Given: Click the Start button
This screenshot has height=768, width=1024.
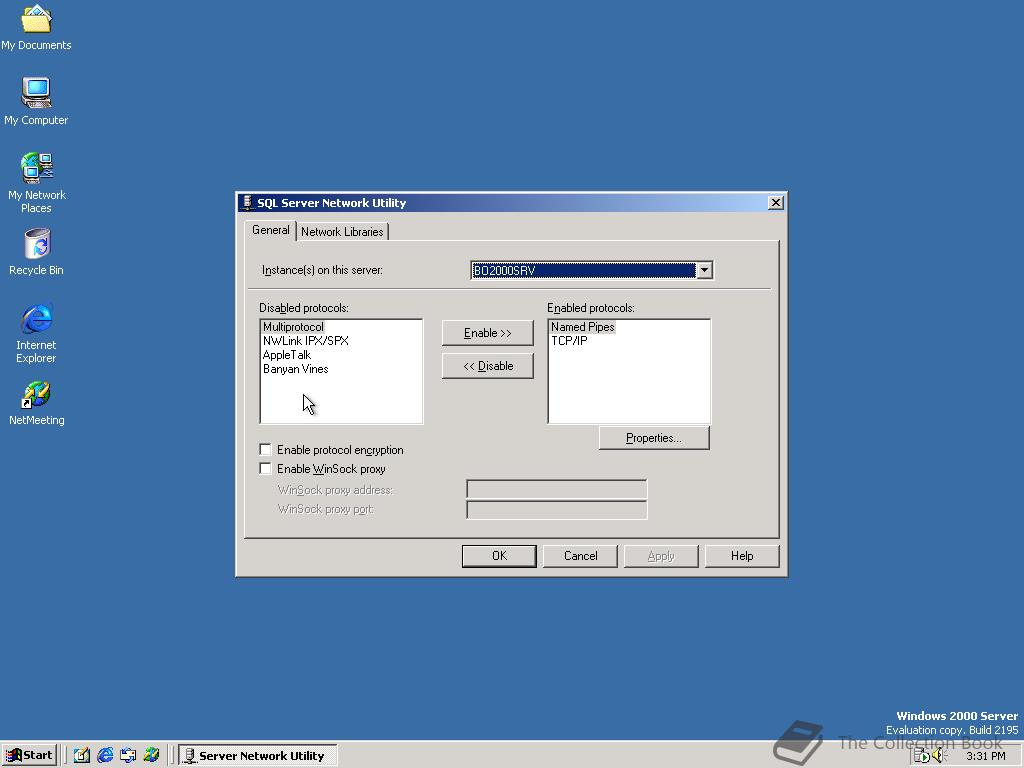Looking at the screenshot, I should coord(29,755).
